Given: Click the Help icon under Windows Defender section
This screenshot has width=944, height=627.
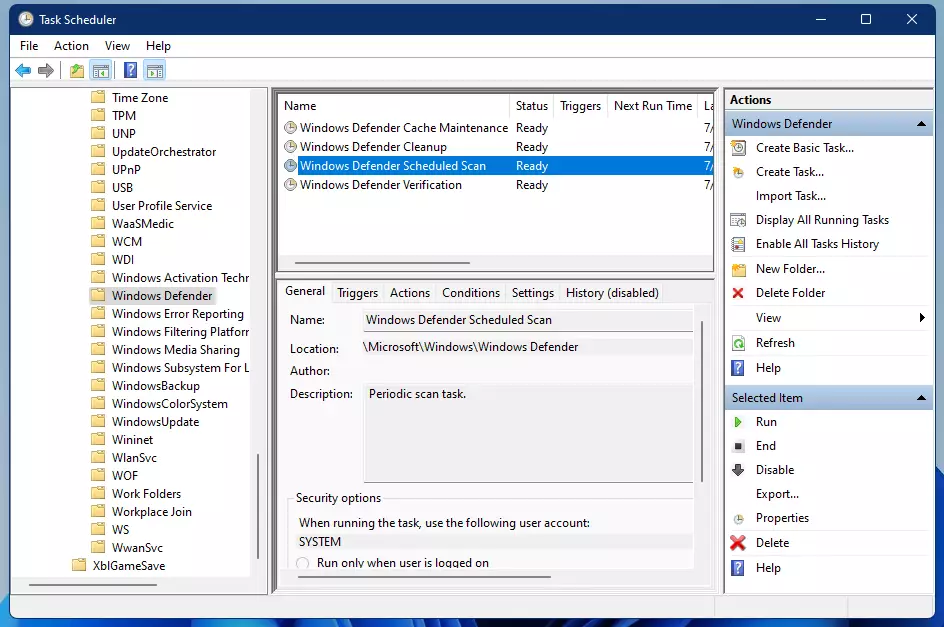Looking at the screenshot, I should tap(738, 368).
